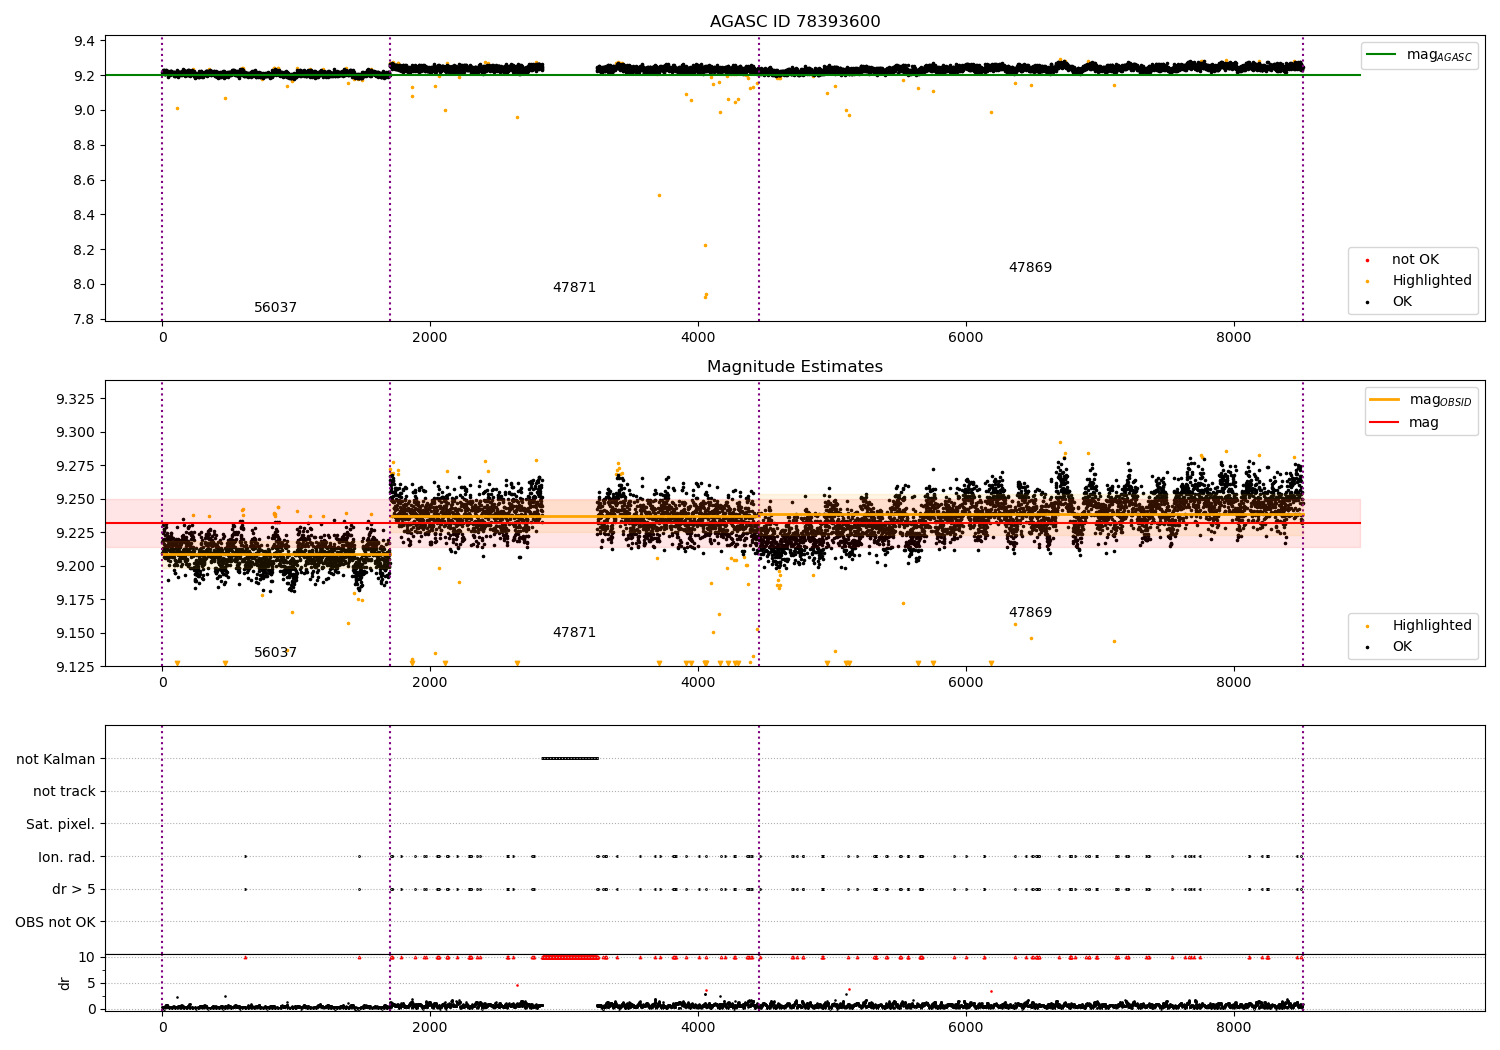The height and width of the screenshot is (1050, 1500).
Task: Click y-tick '9.4' on top plot
Action: point(85,41)
